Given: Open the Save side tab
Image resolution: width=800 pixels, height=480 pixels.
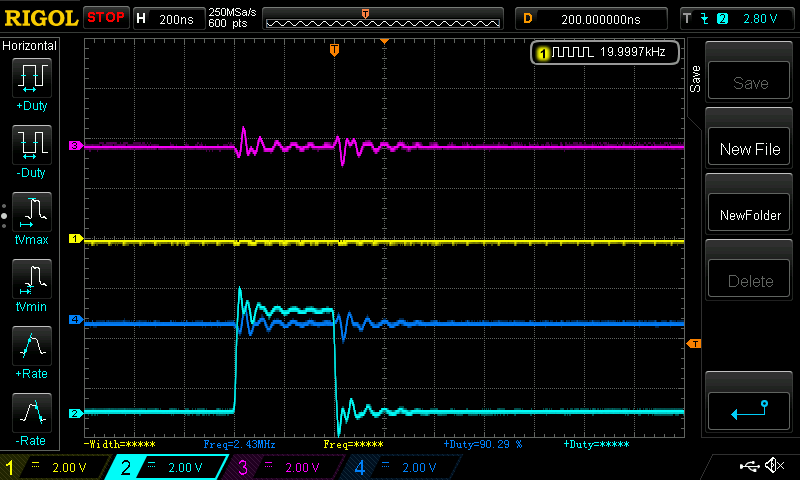Looking at the screenshot, I should point(695,80).
